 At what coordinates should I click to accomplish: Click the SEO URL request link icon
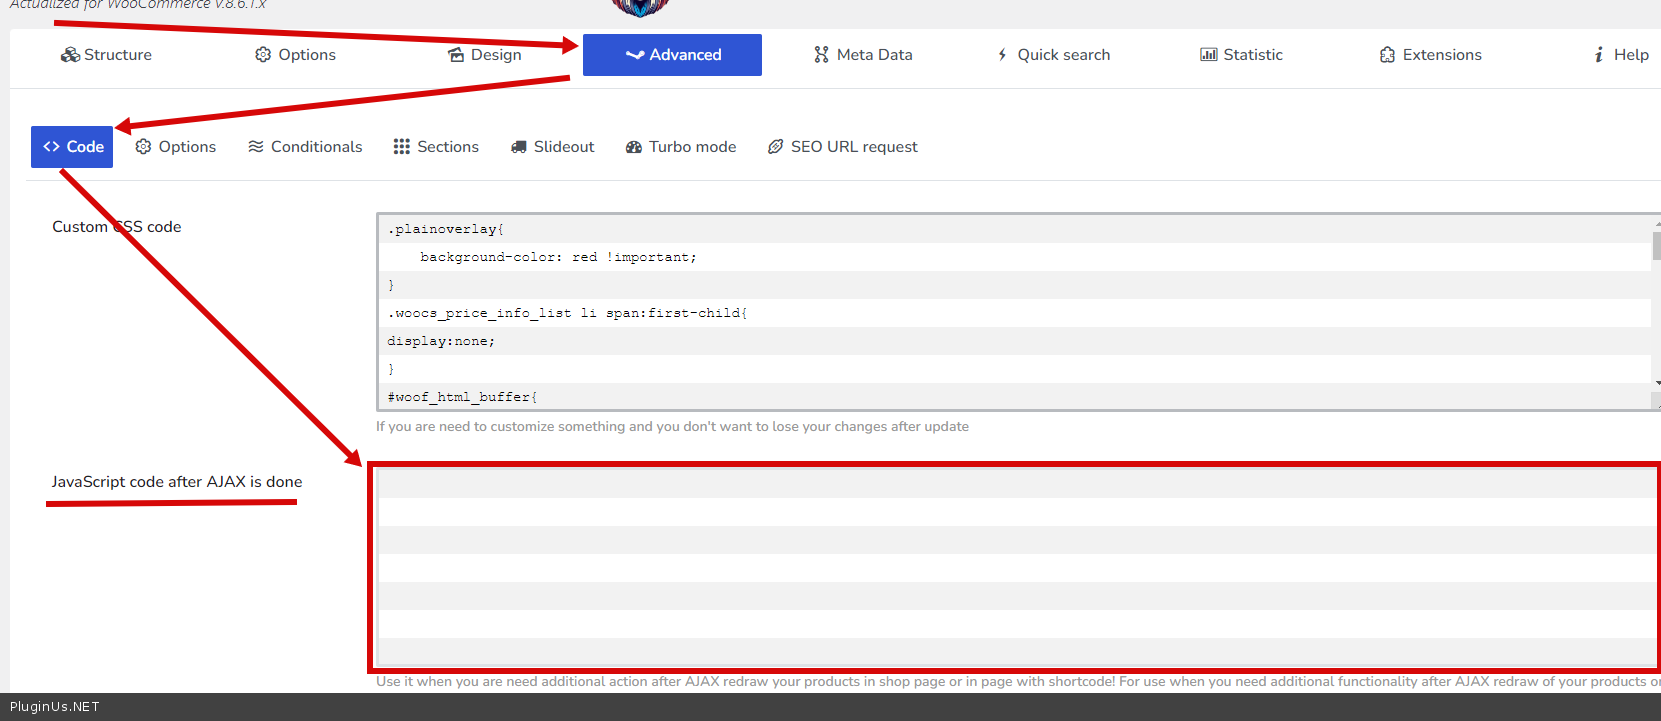point(775,147)
